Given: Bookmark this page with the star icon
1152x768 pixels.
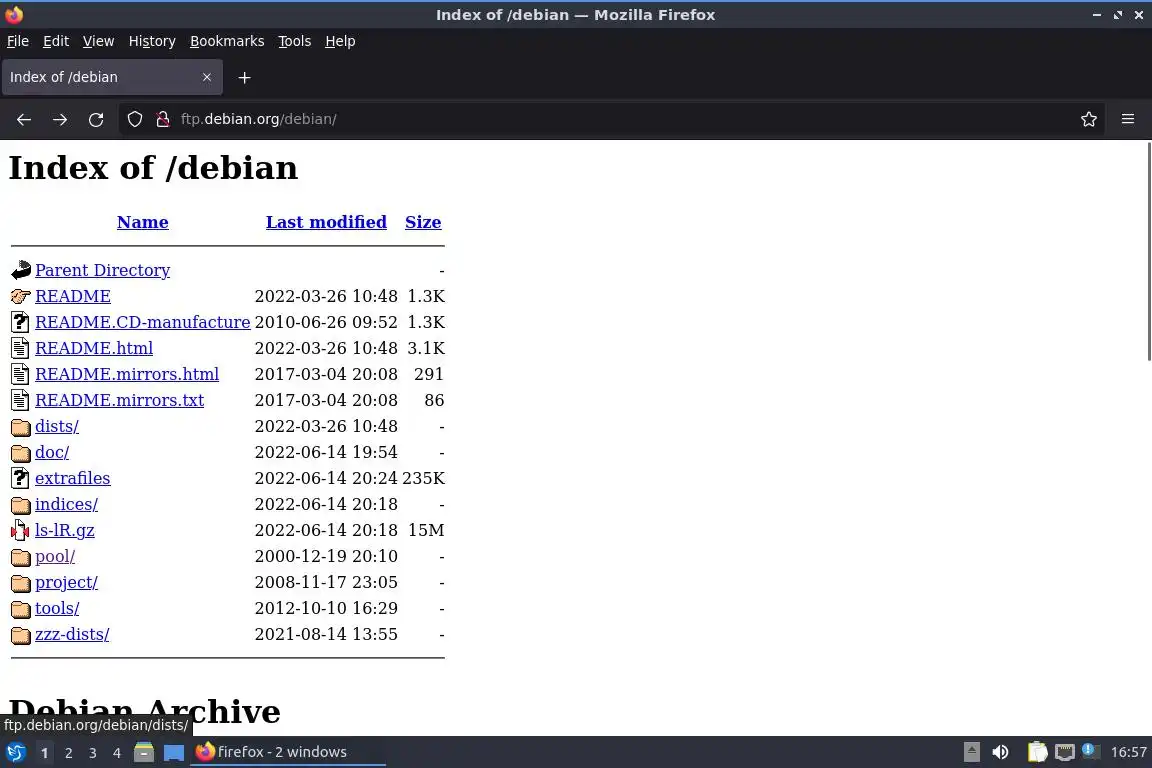Looking at the screenshot, I should tap(1089, 119).
